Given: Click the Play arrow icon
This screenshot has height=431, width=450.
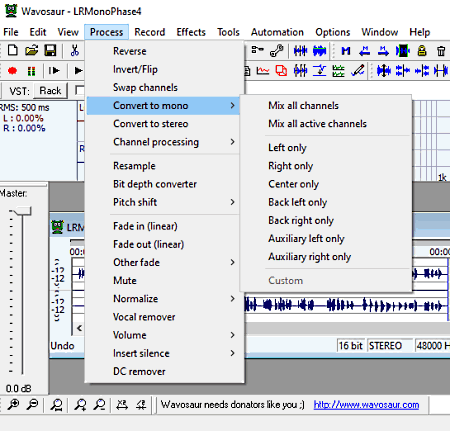Looking at the screenshot, I should pyautogui.click(x=78, y=71).
